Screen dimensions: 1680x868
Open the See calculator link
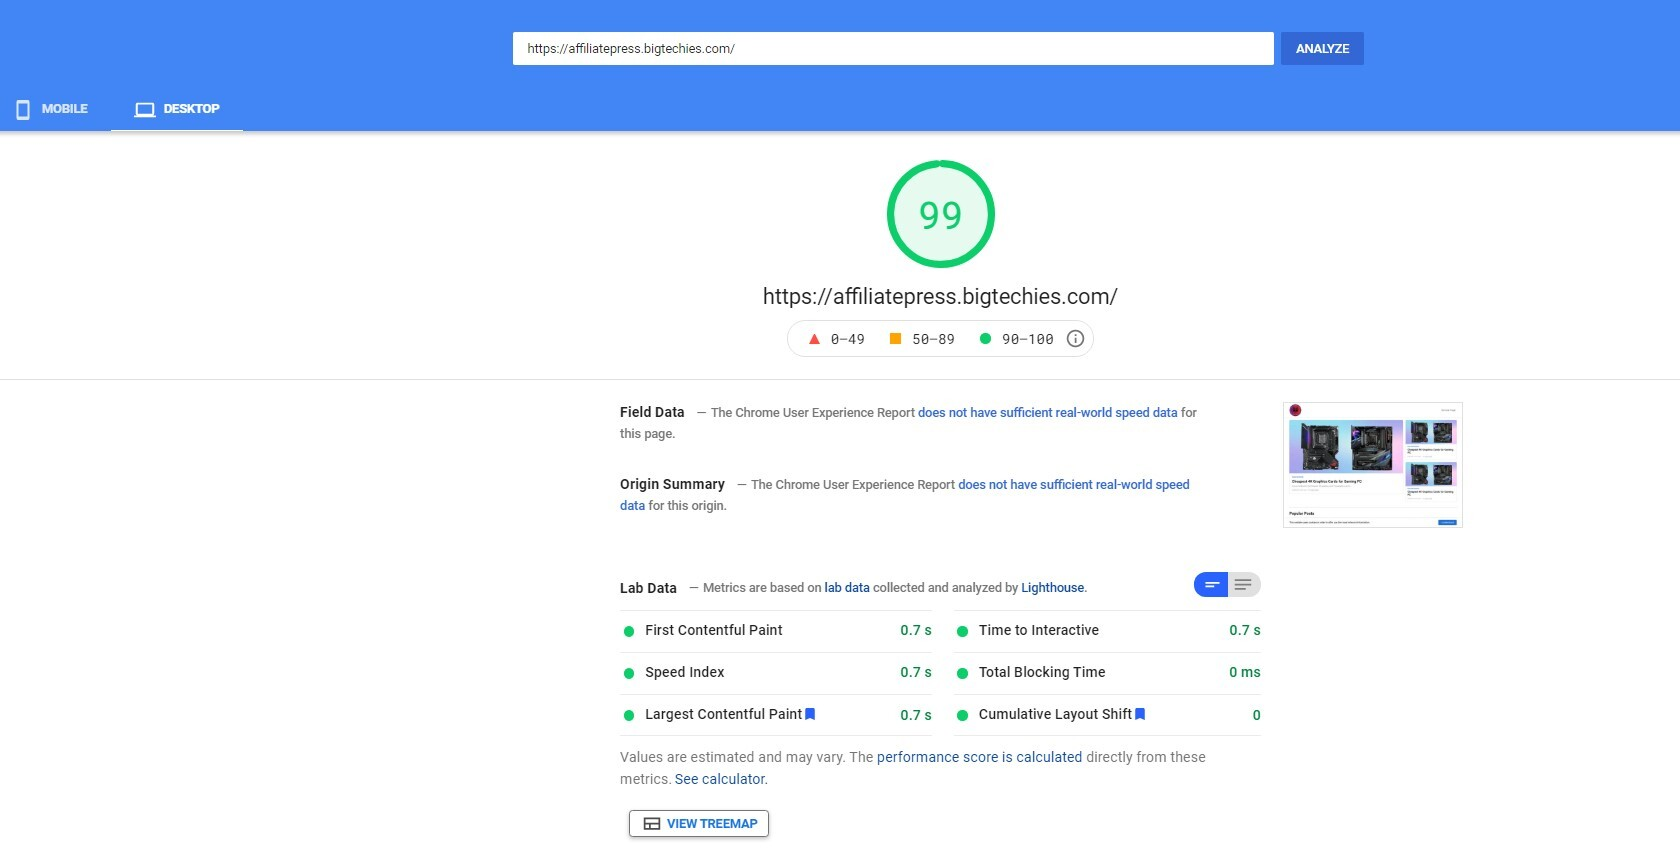click(x=720, y=779)
